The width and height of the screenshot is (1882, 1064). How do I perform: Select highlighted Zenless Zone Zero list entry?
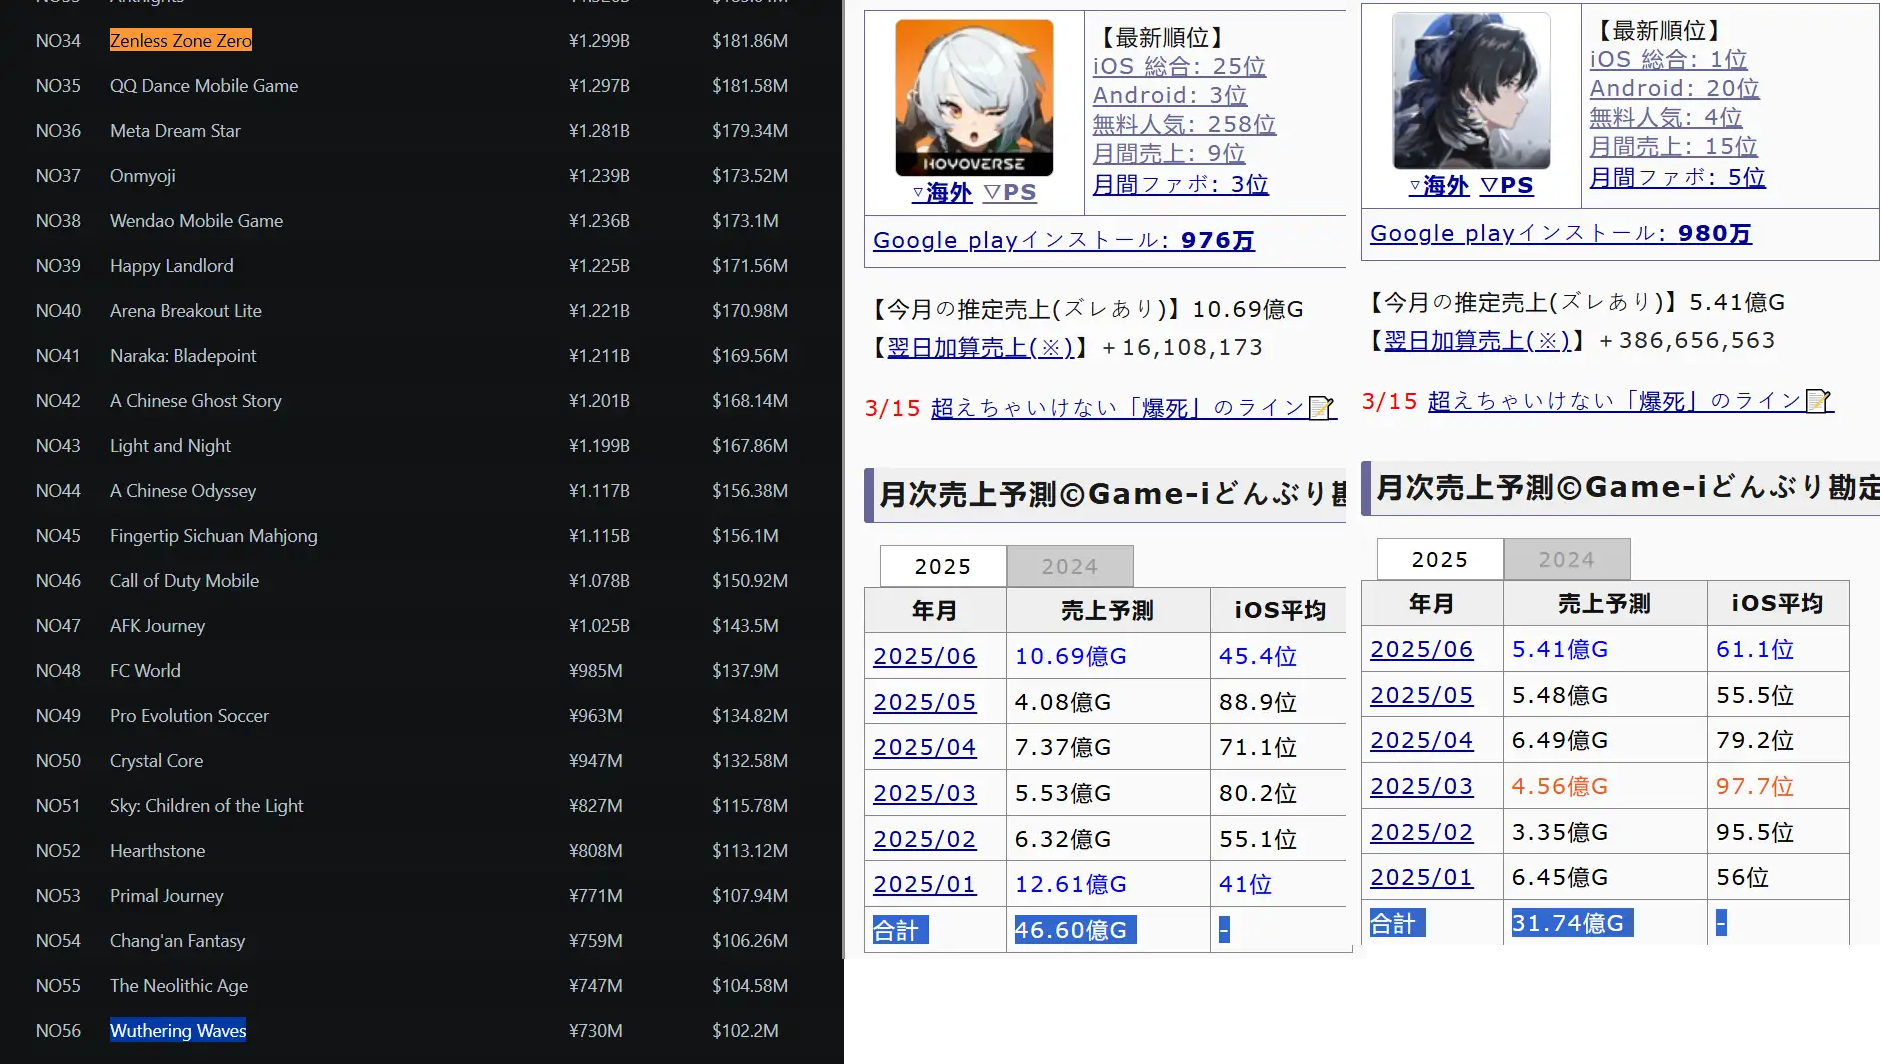click(181, 40)
